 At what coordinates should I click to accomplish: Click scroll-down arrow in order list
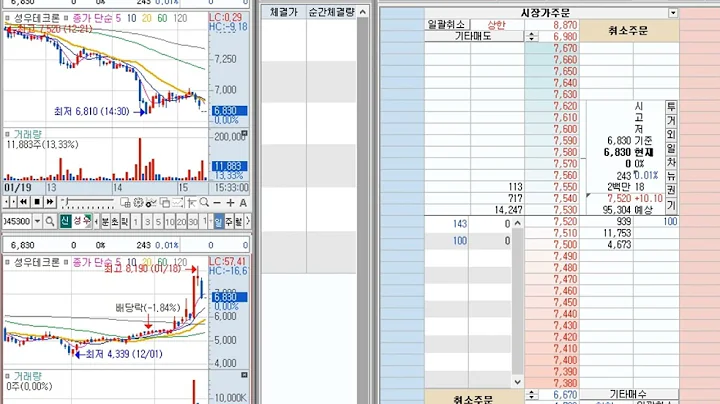(518, 382)
